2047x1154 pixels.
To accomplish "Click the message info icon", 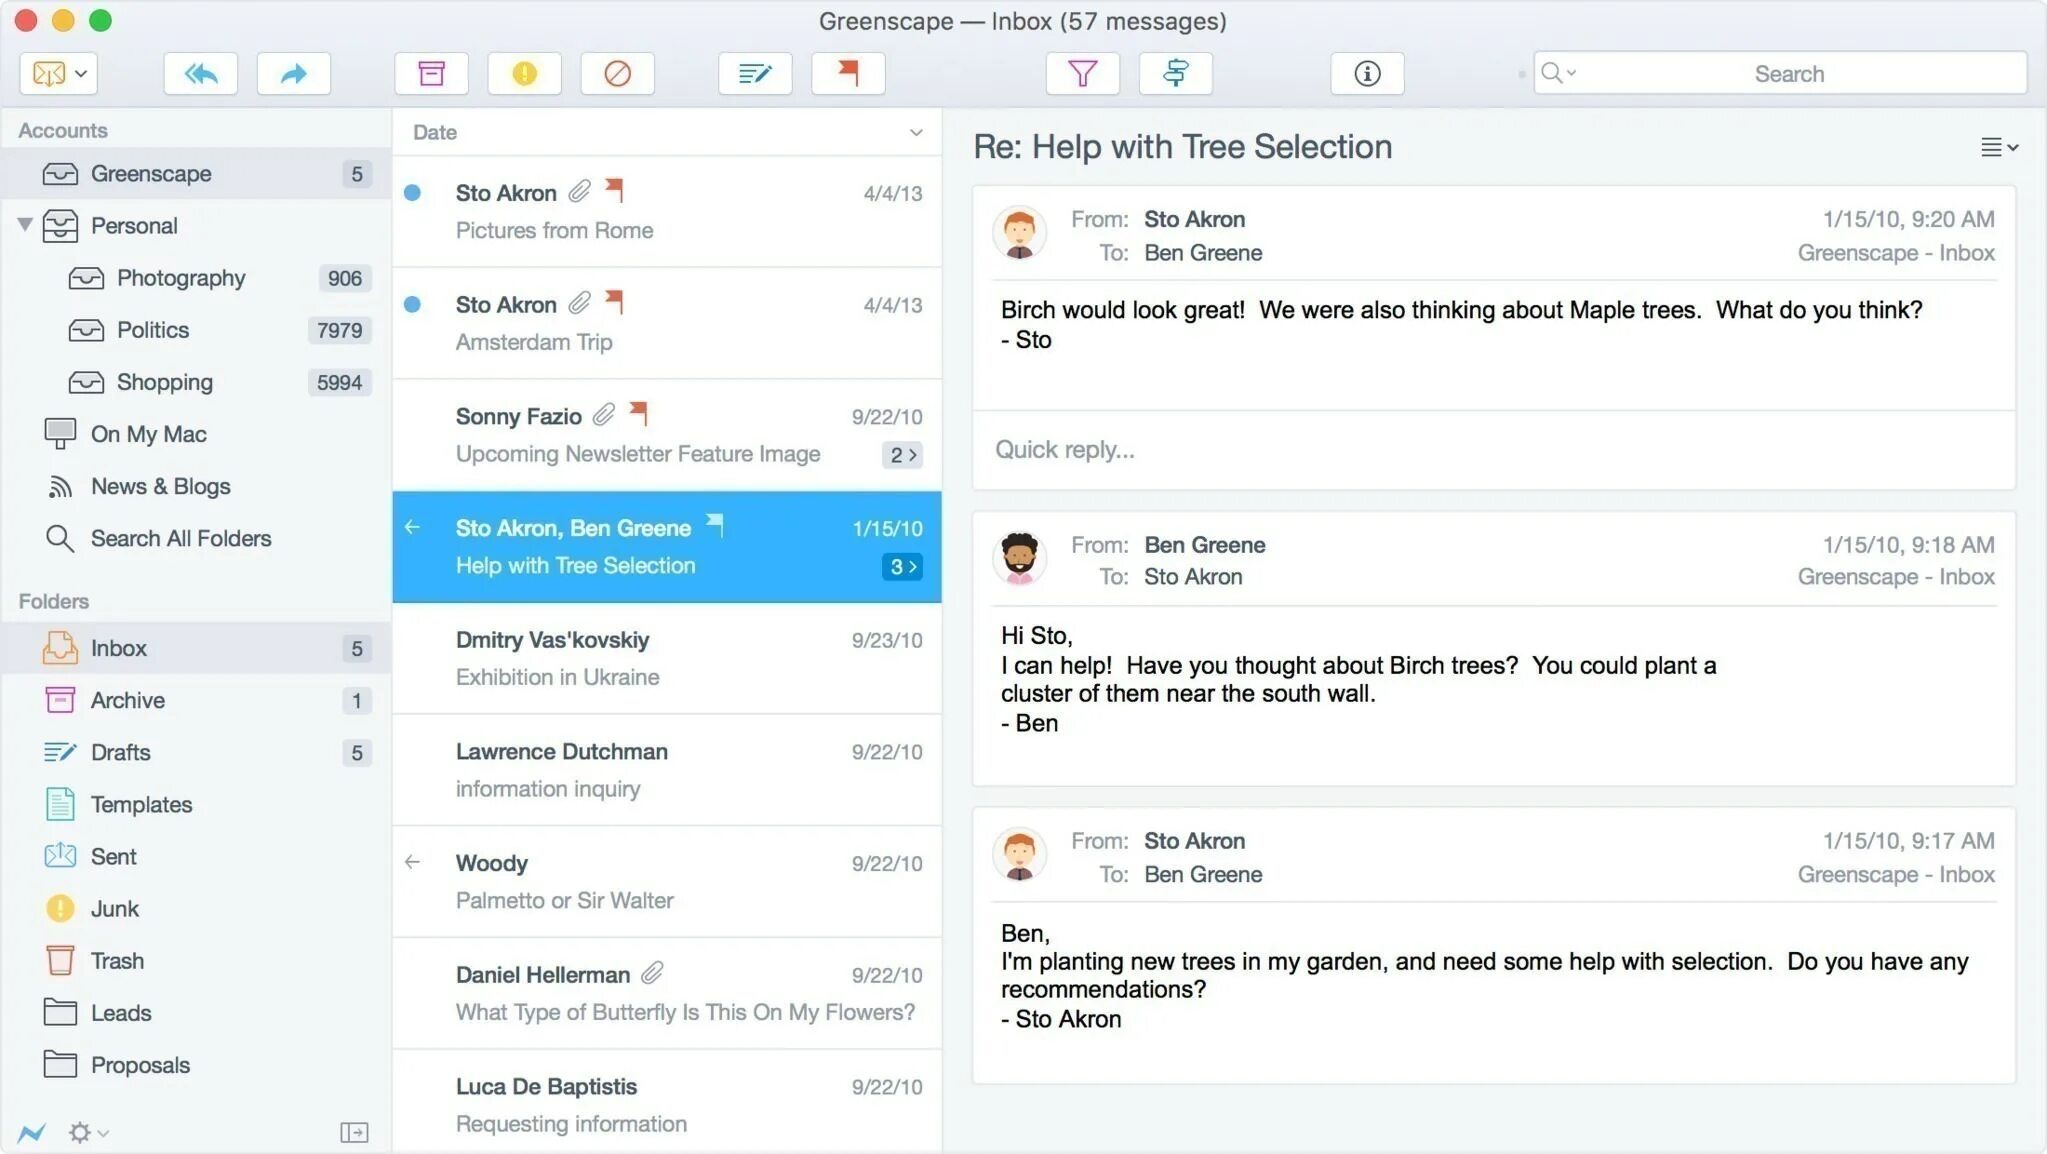I will pyautogui.click(x=1367, y=73).
